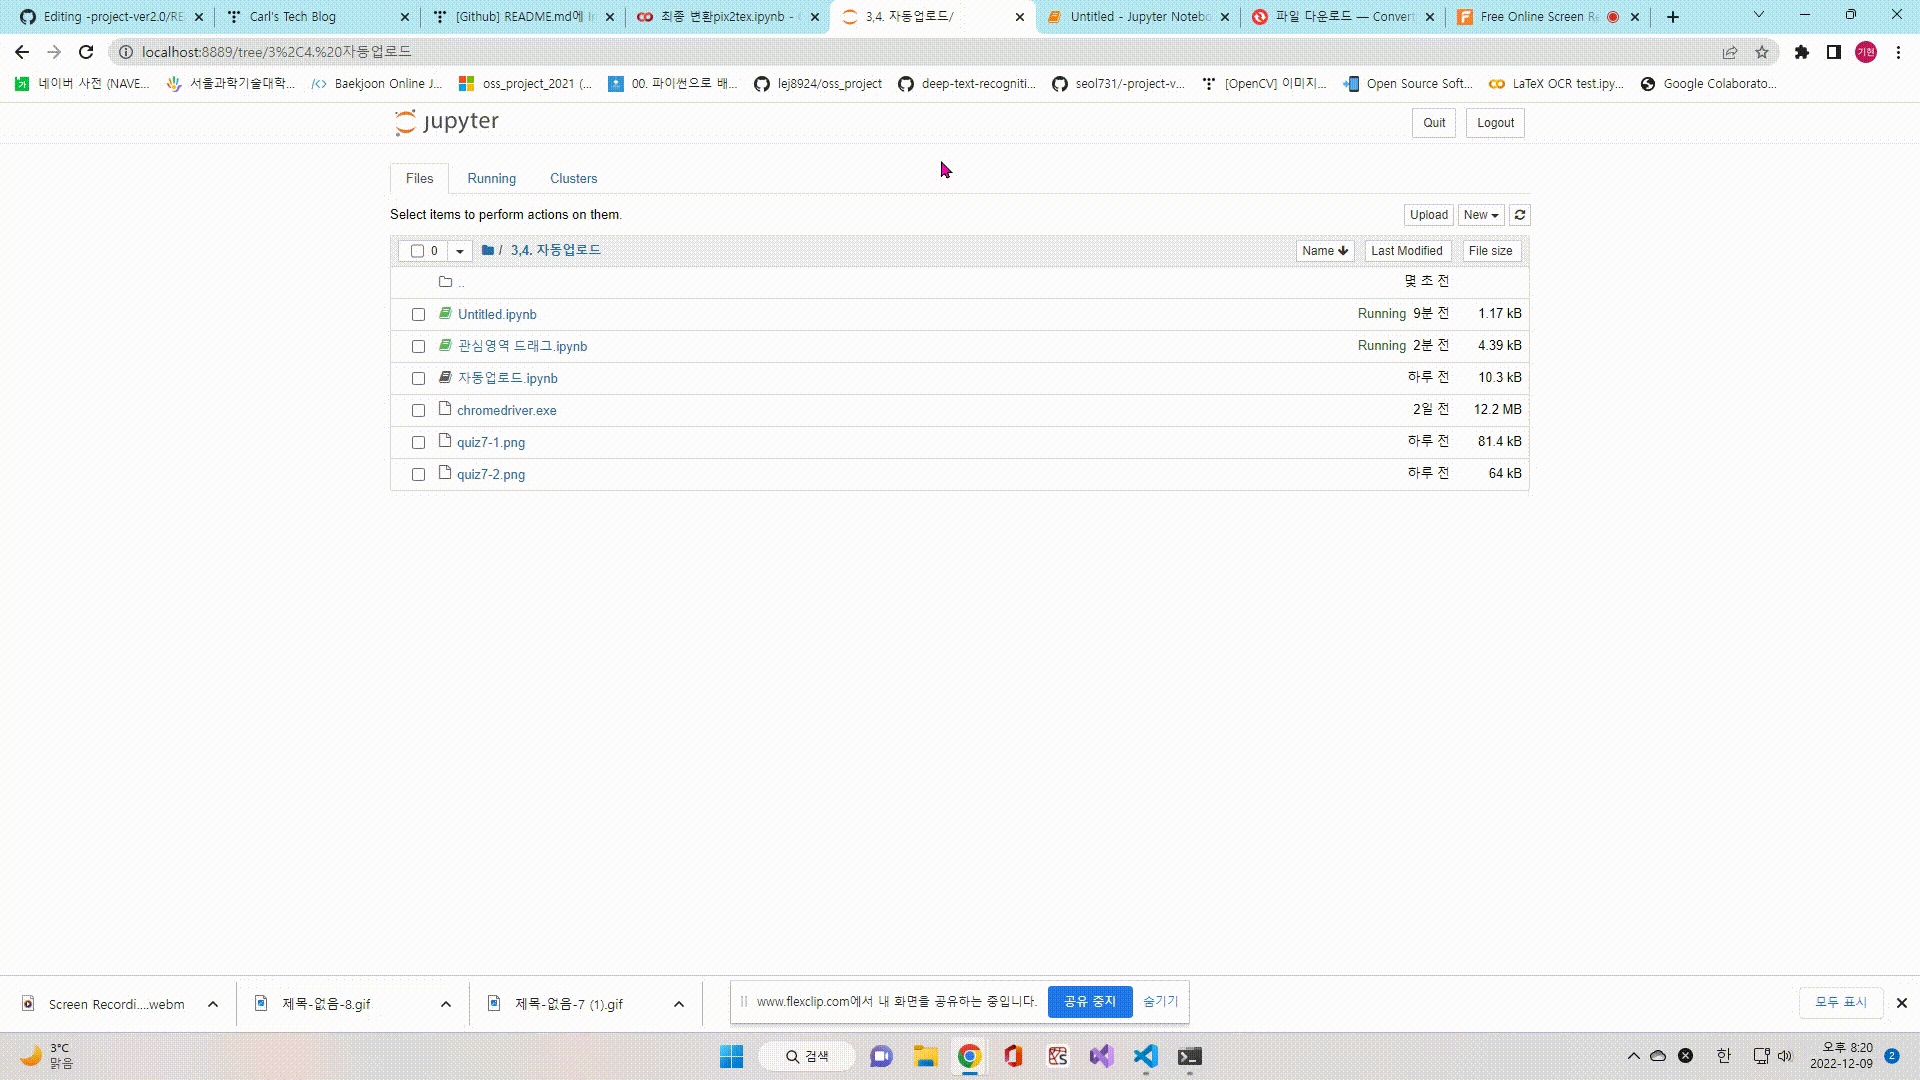The image size is (1920, 1080).
Task: Tick the checkbox for 관심영역 드래그.ipynb
Action: click(x=418, y=347)
